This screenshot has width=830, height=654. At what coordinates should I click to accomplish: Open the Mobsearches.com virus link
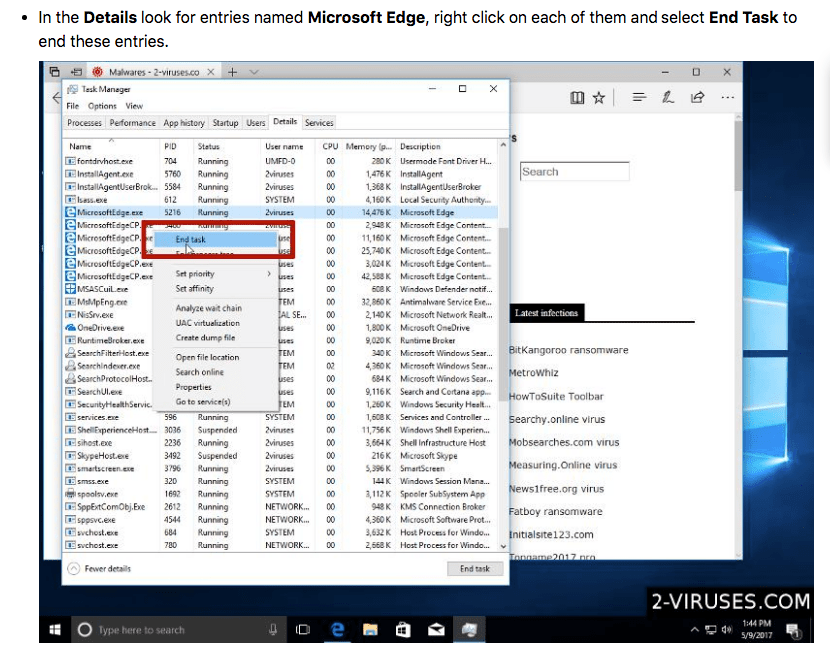(564, 442)
